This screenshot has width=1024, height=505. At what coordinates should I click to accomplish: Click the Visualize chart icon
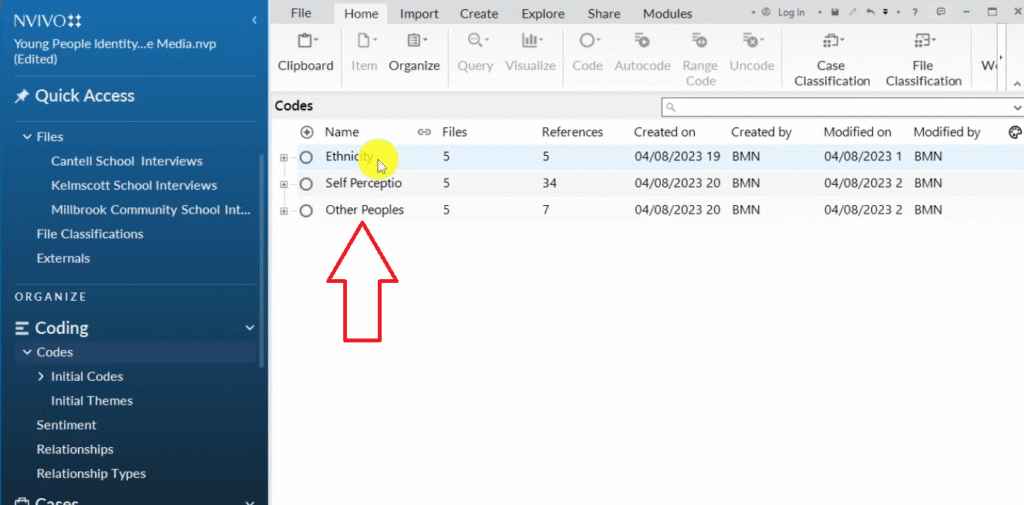click(530, 52)
